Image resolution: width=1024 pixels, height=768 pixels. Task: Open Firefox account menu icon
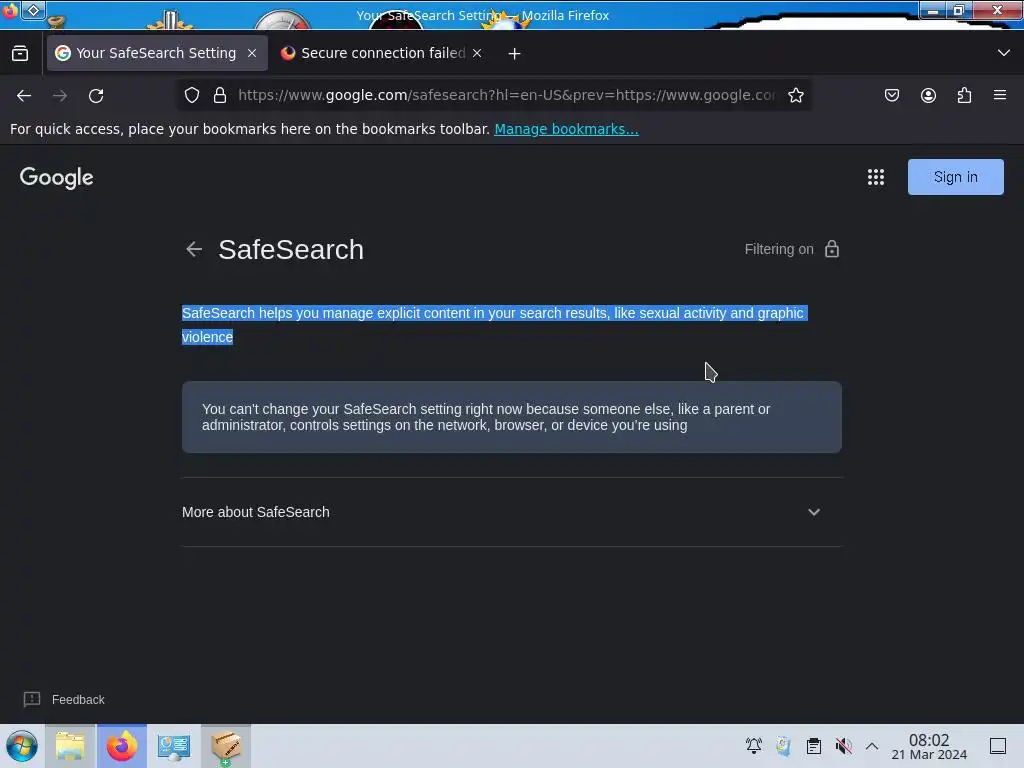(x=928, y=95)
